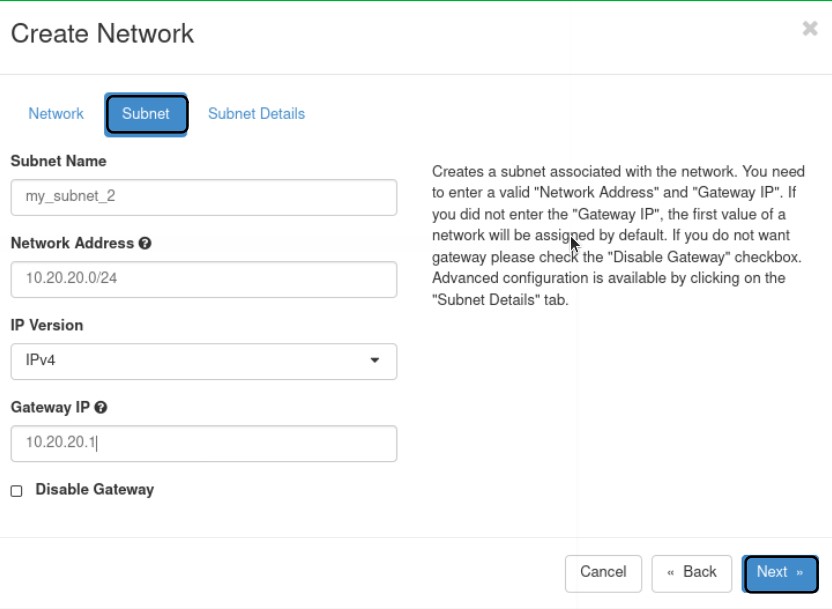The image size is (832, 609).
Task: Switch to the Network tab
Action: 56,114
